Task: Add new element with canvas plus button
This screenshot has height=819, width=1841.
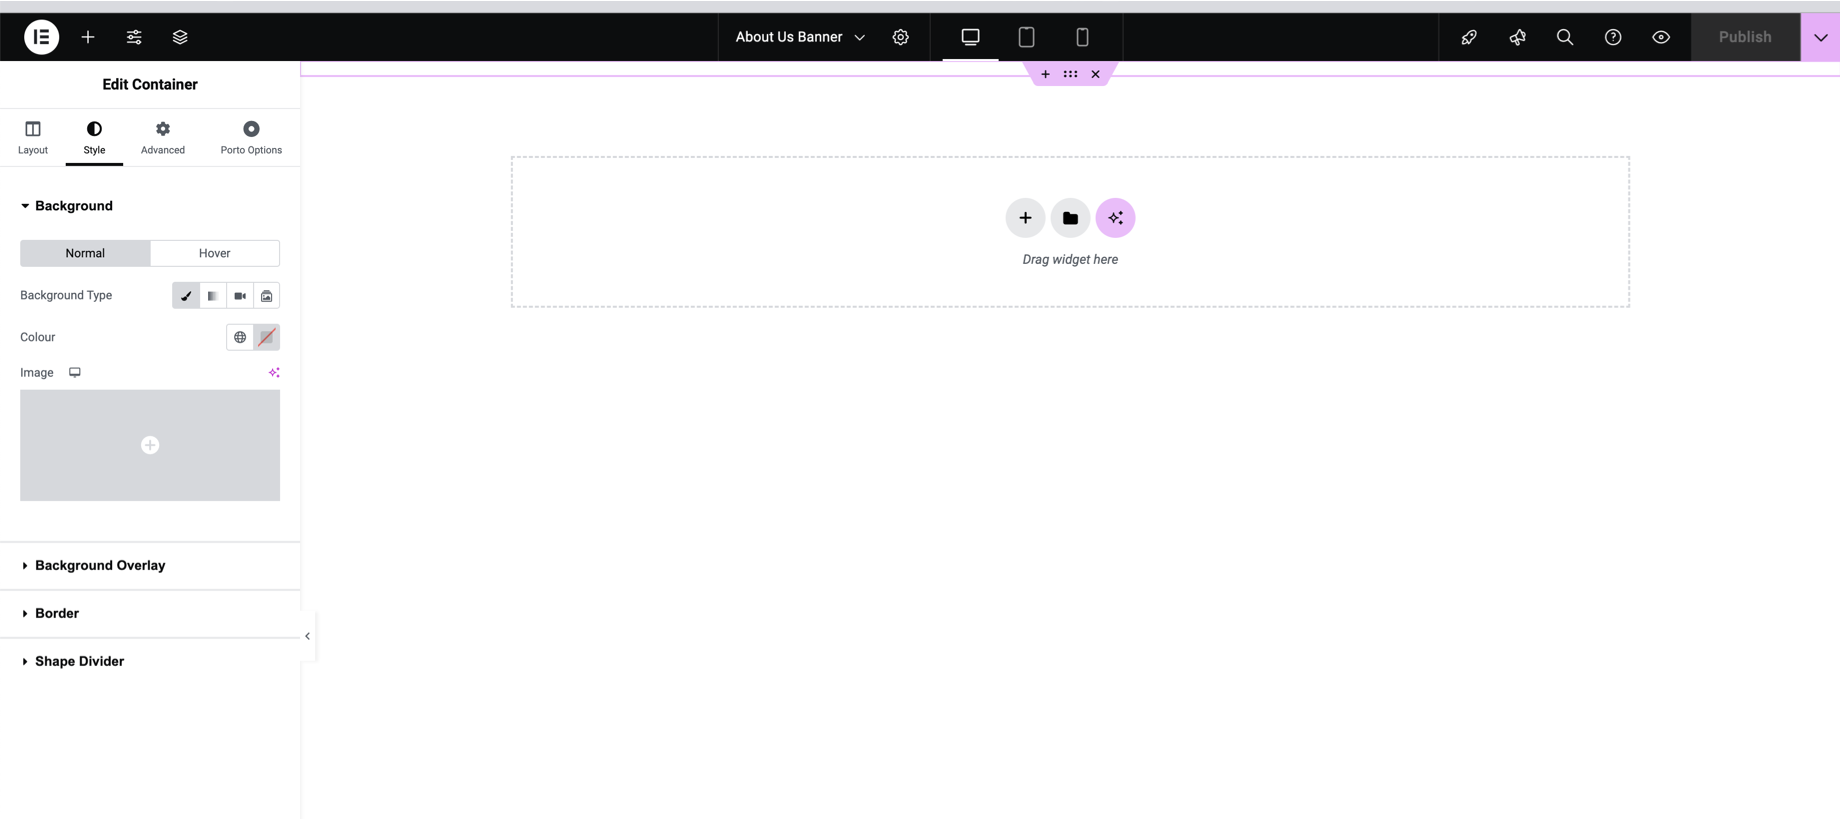Action: [x=1025, y=218]
